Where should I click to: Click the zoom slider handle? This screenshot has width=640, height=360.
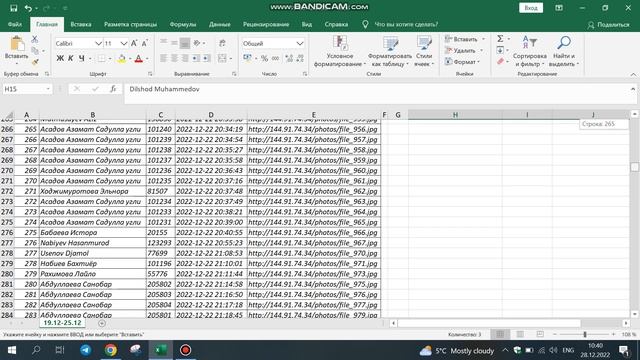pyautogui.click(x=585, y=334)
